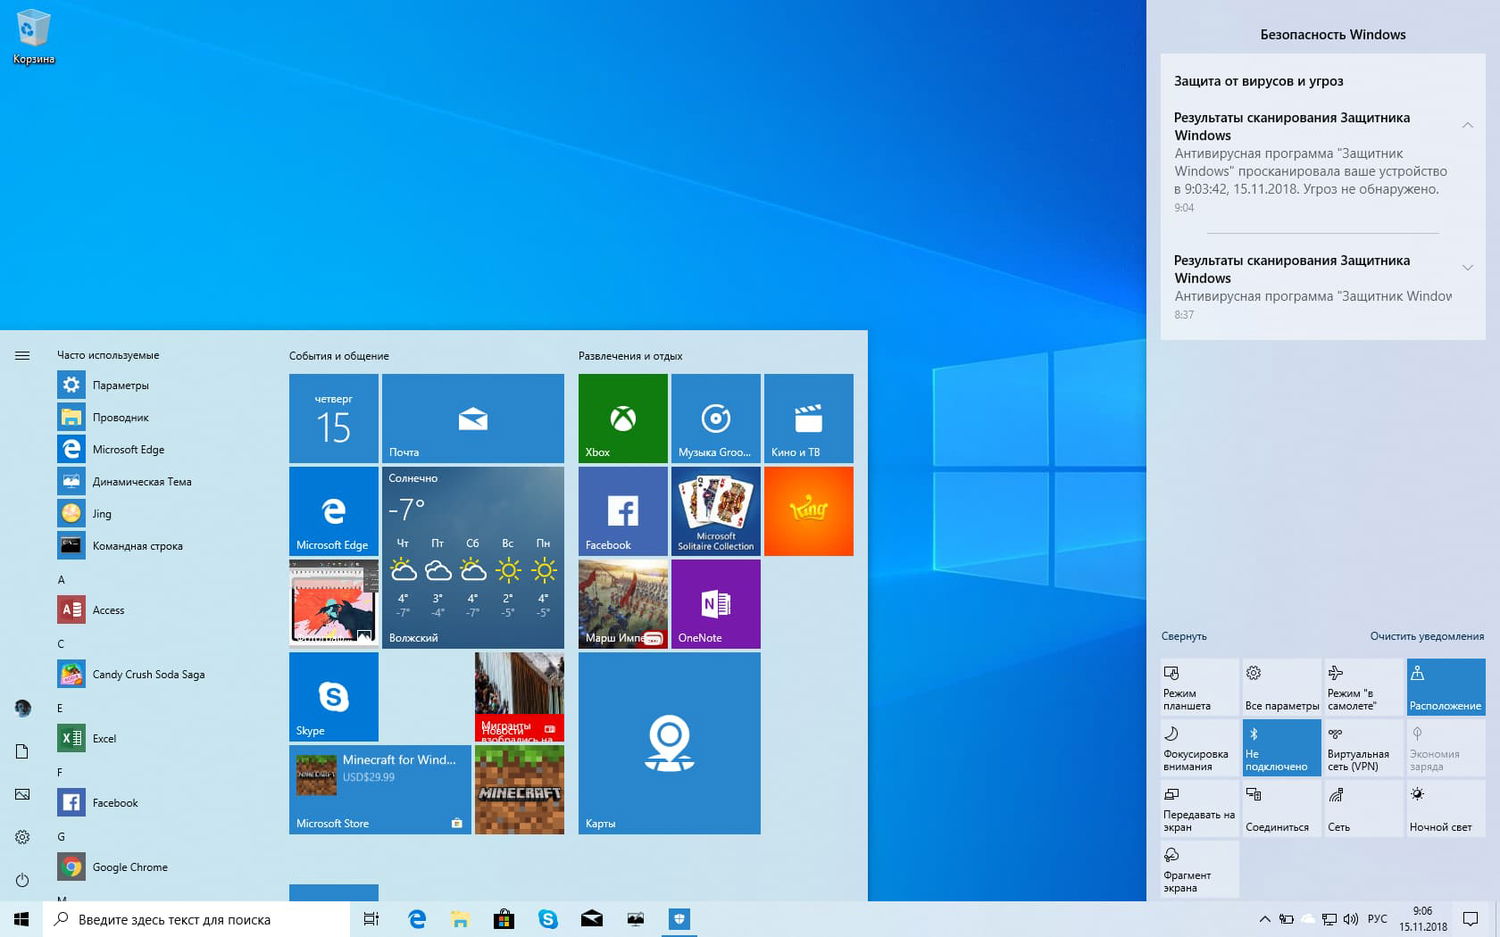
Task: Expand the second Защитник Windows scan result
Action: tap(1467, 268)
